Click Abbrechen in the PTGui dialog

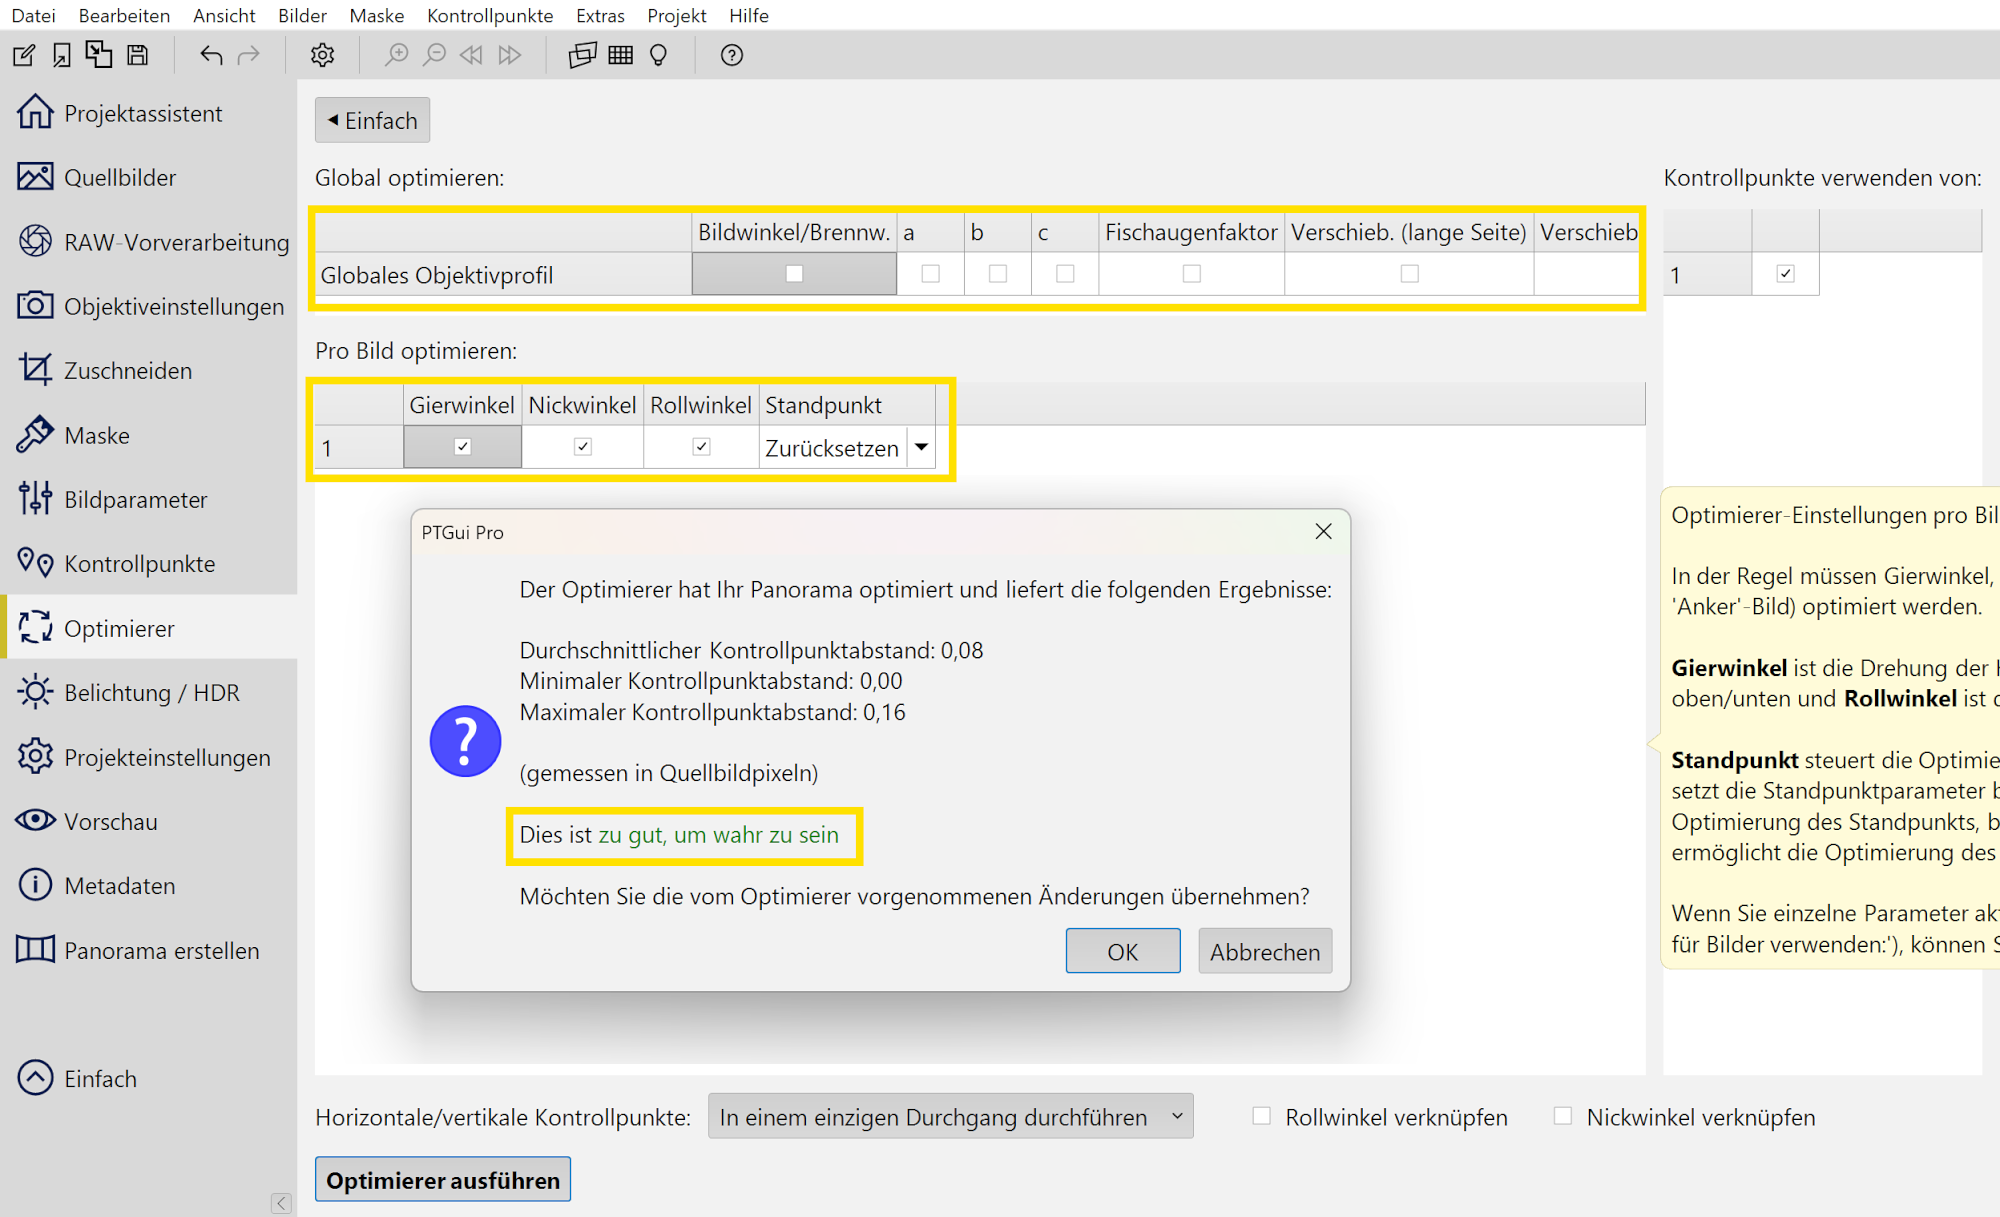pyautogui.click(x=1264, y=951)
